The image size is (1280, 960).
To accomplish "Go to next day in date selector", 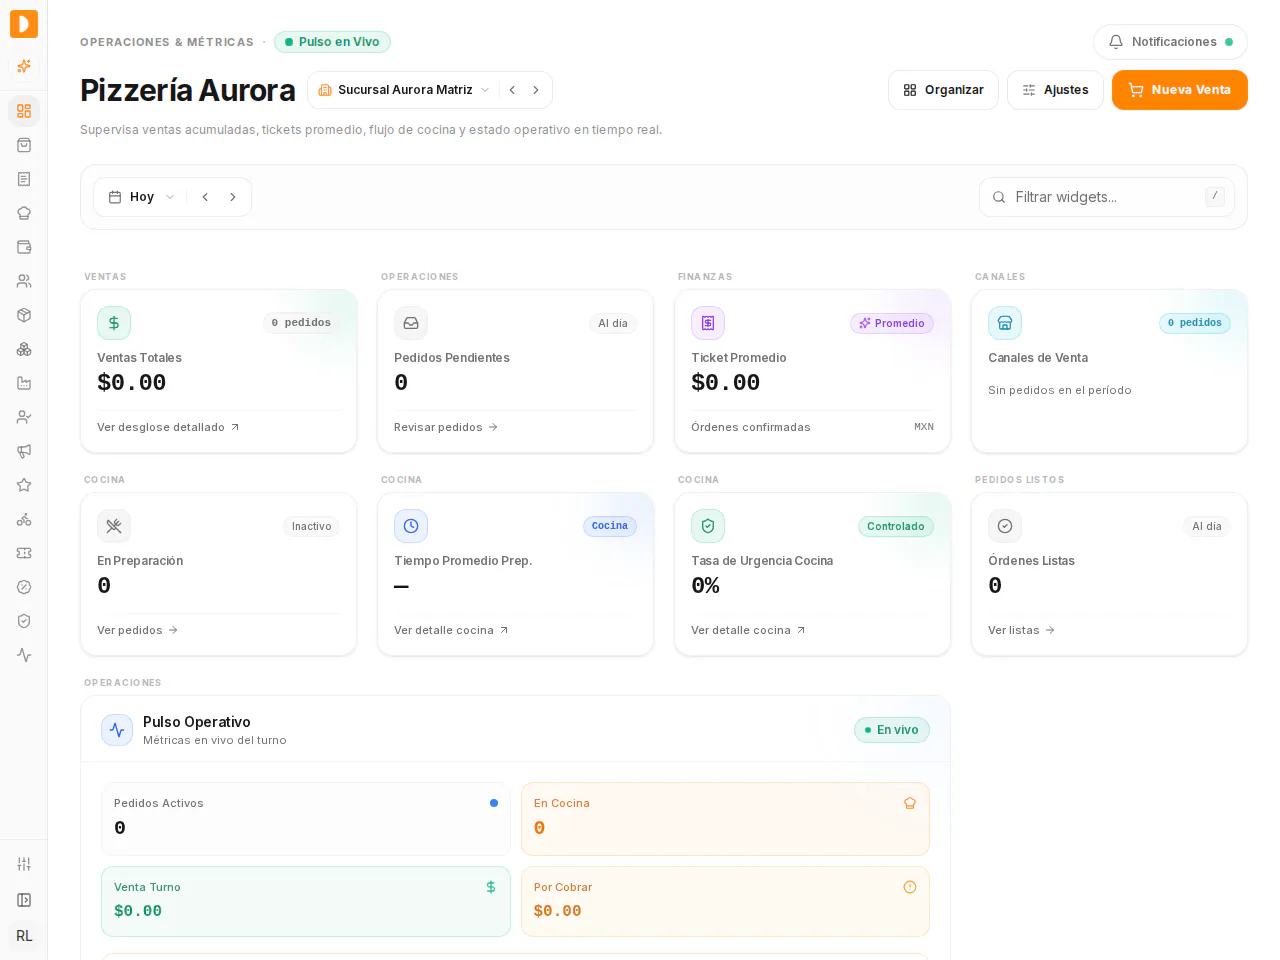I will [233, 197].
